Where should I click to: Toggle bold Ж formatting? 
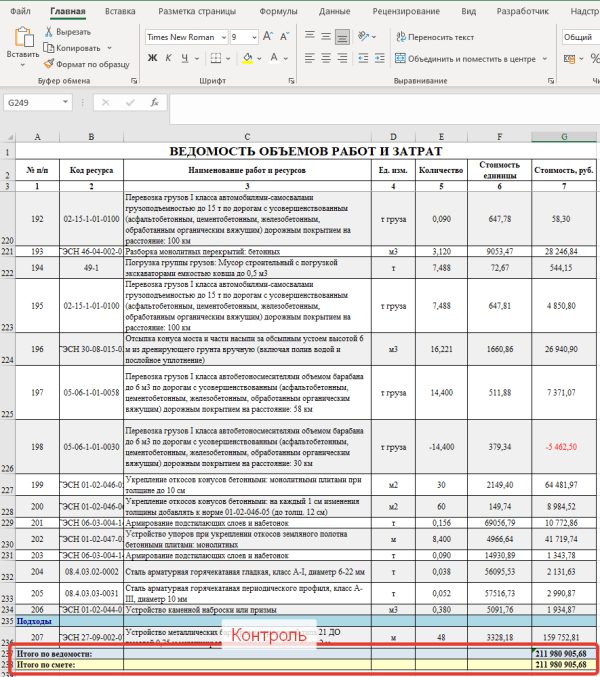(152, 58)
